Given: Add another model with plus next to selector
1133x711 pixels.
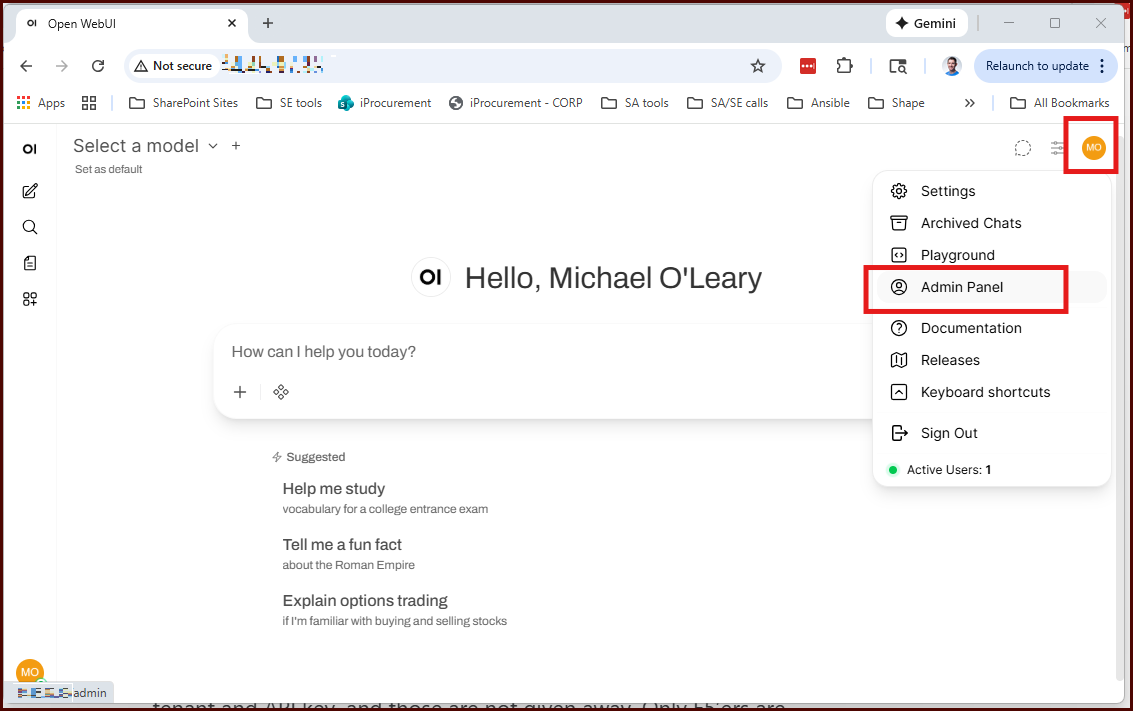Looking at the screenshot, I should tap(236, 146).
